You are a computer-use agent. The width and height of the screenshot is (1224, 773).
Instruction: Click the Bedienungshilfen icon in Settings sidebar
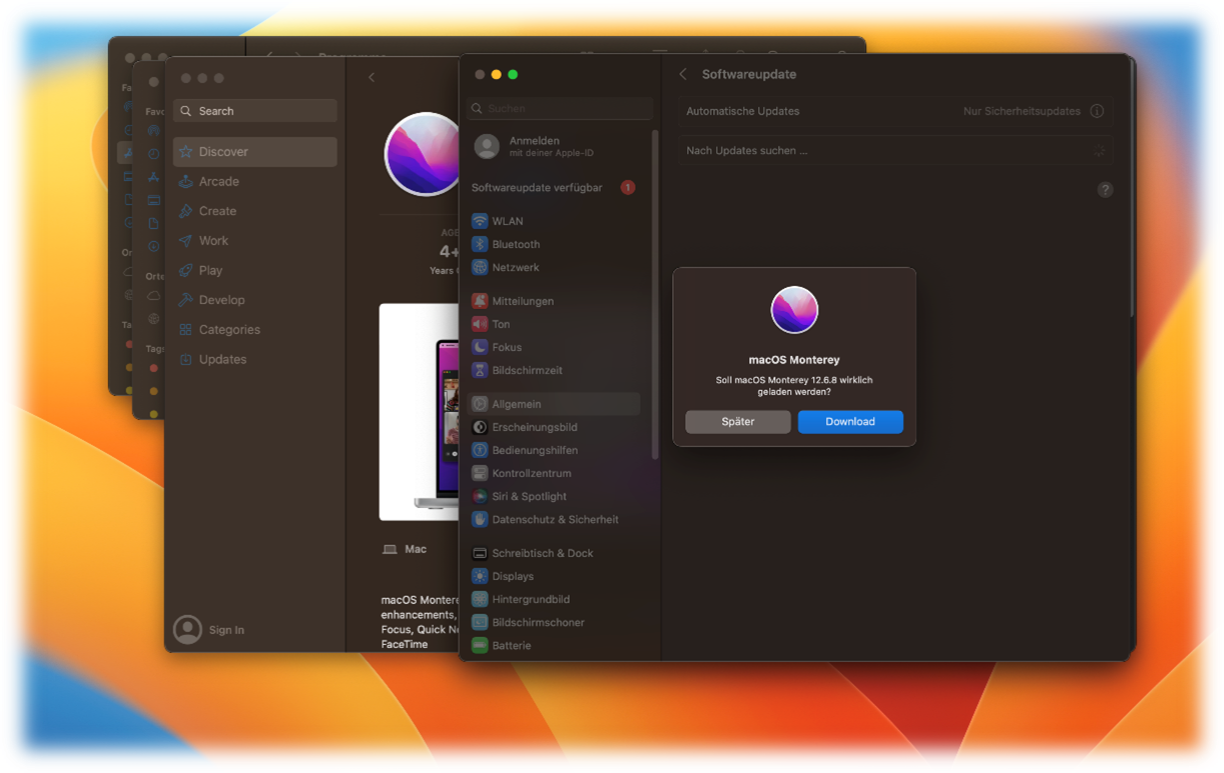click(480, 450)
